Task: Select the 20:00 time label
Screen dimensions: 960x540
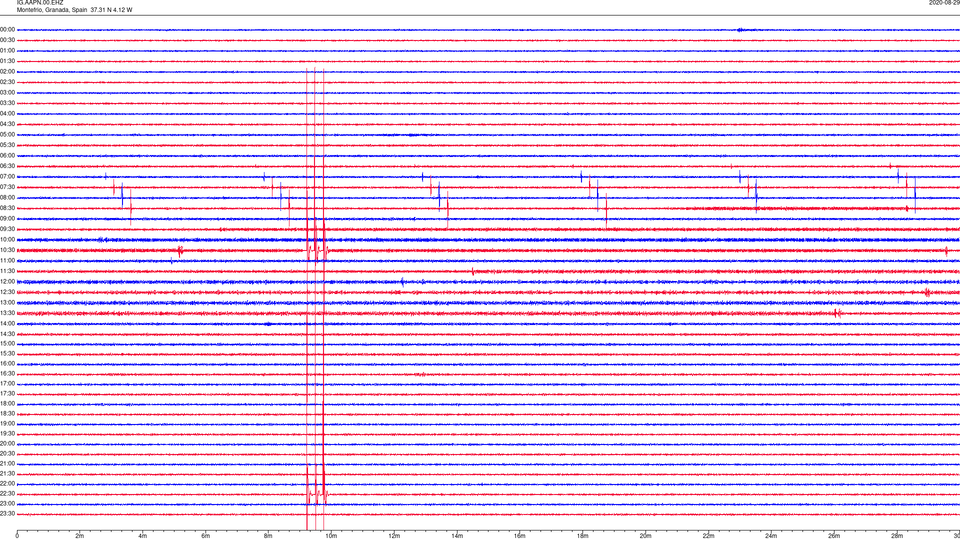Action: [7, 444]
